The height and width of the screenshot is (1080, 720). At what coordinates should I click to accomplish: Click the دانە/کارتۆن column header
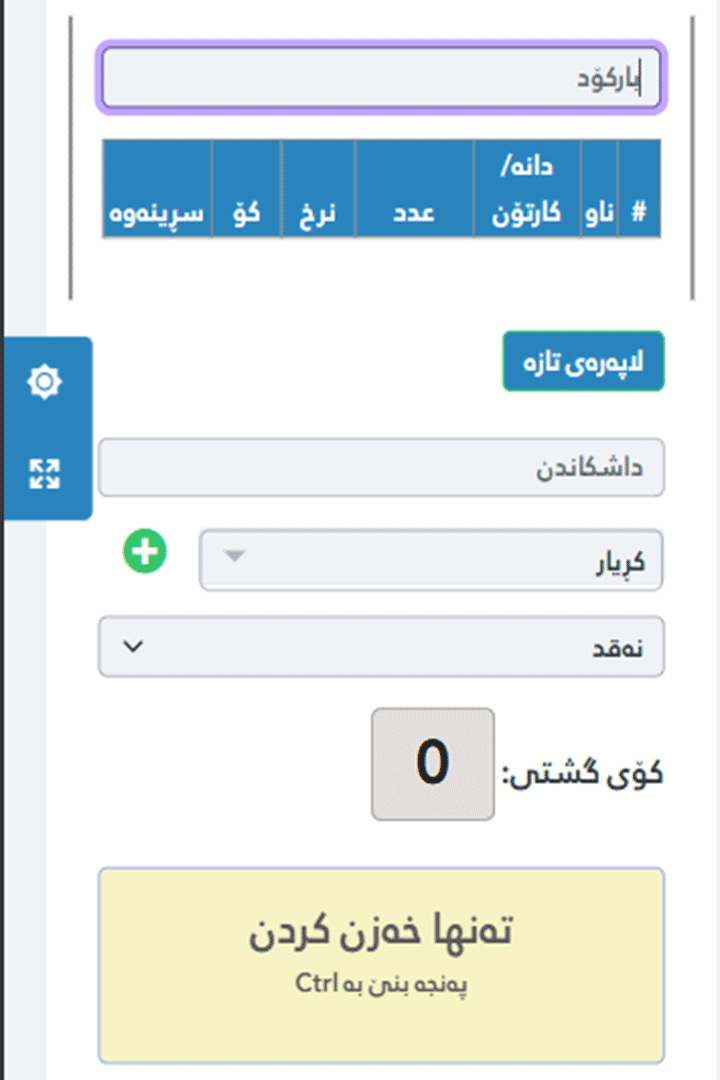[527, 190]
